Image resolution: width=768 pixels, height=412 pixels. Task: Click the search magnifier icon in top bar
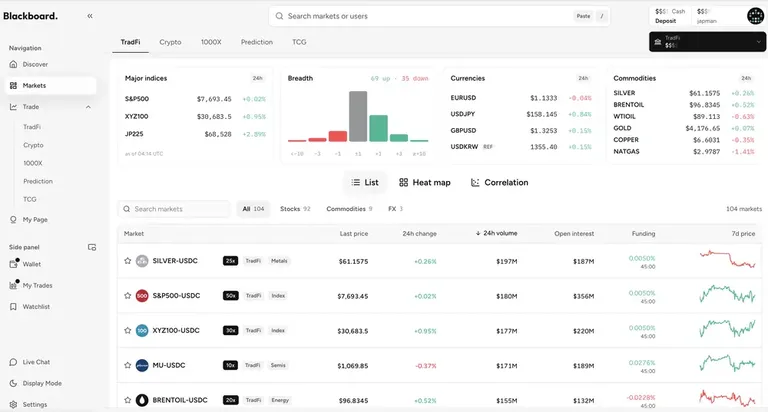point(279,16)
